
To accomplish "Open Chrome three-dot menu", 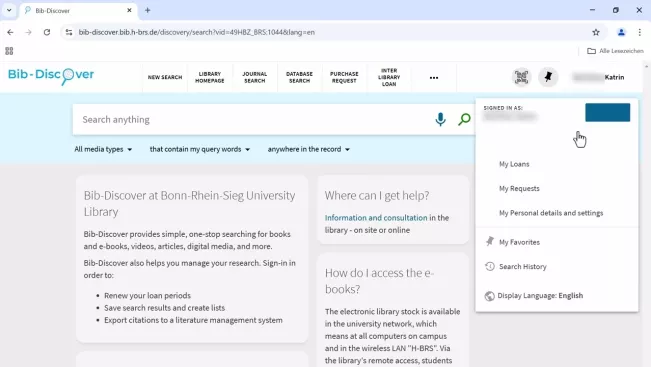I will click(x=639, y=32).
